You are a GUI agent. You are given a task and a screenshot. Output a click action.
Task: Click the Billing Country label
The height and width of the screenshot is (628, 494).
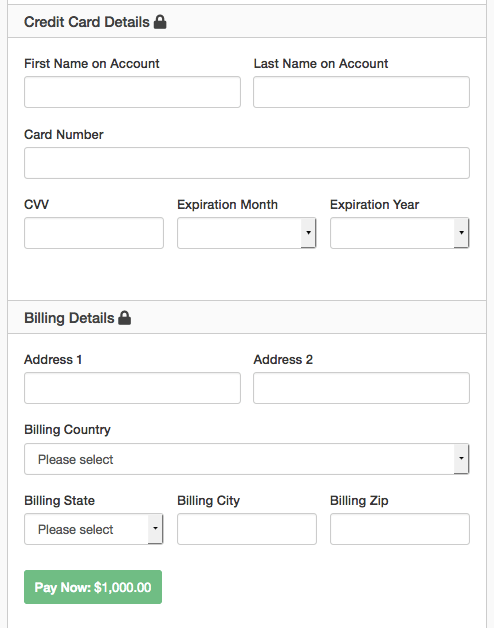pyautogui.click(x=67, y=430)
